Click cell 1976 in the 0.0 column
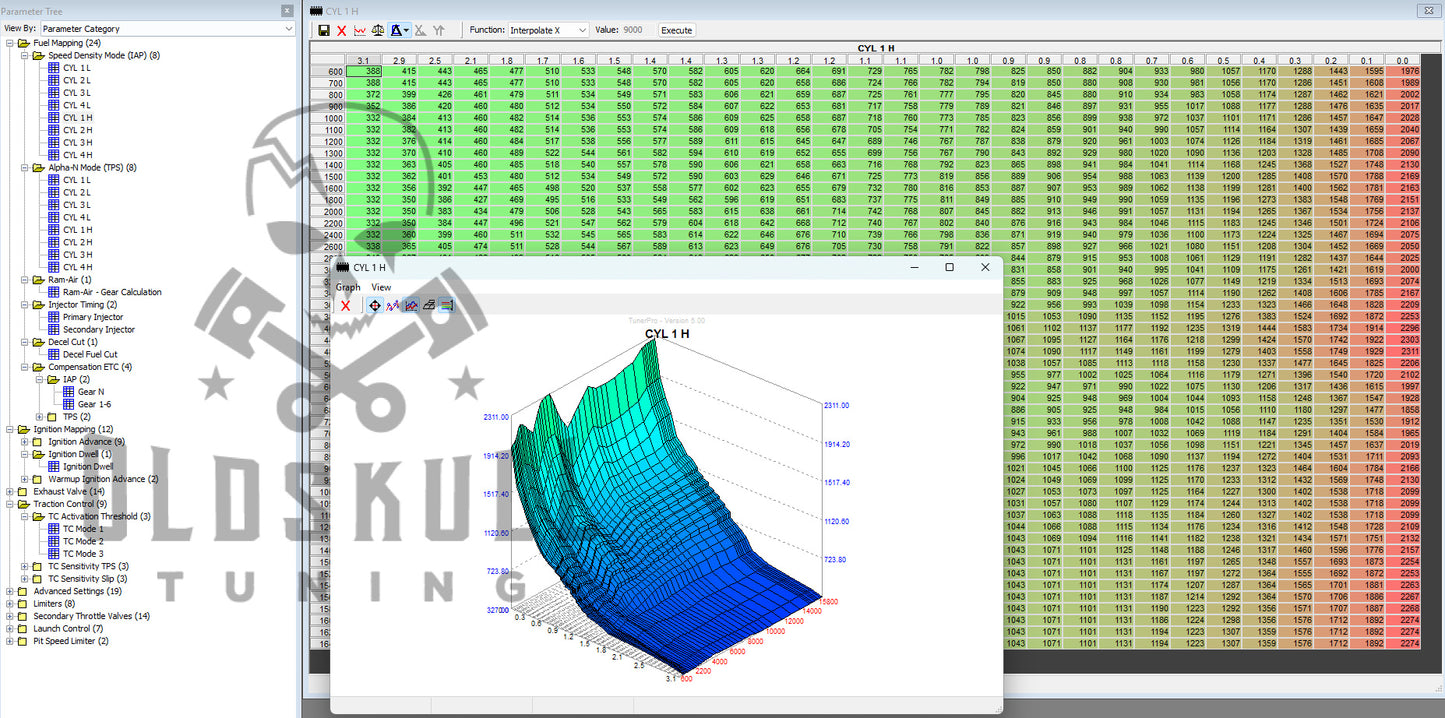The image size is (1445, 718). click(x=1404, y=72)
